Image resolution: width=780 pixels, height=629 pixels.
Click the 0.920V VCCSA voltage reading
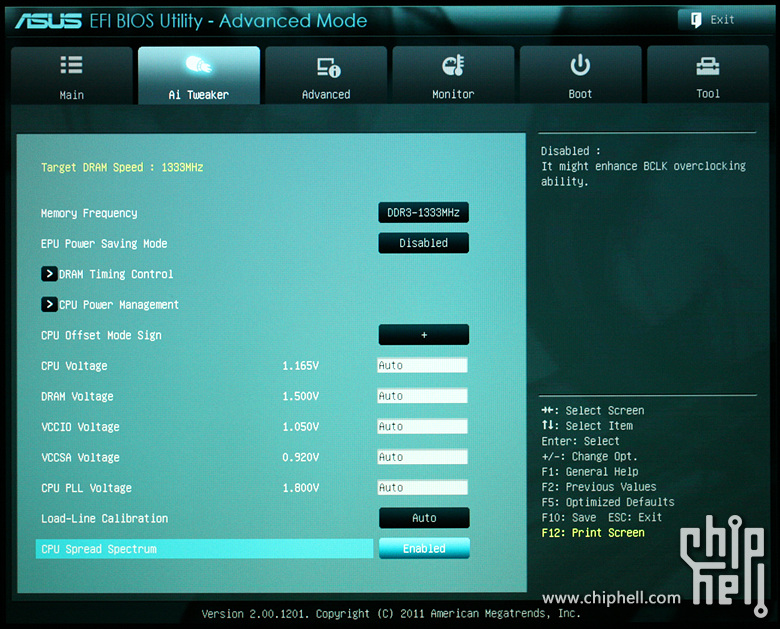[300, 457]
